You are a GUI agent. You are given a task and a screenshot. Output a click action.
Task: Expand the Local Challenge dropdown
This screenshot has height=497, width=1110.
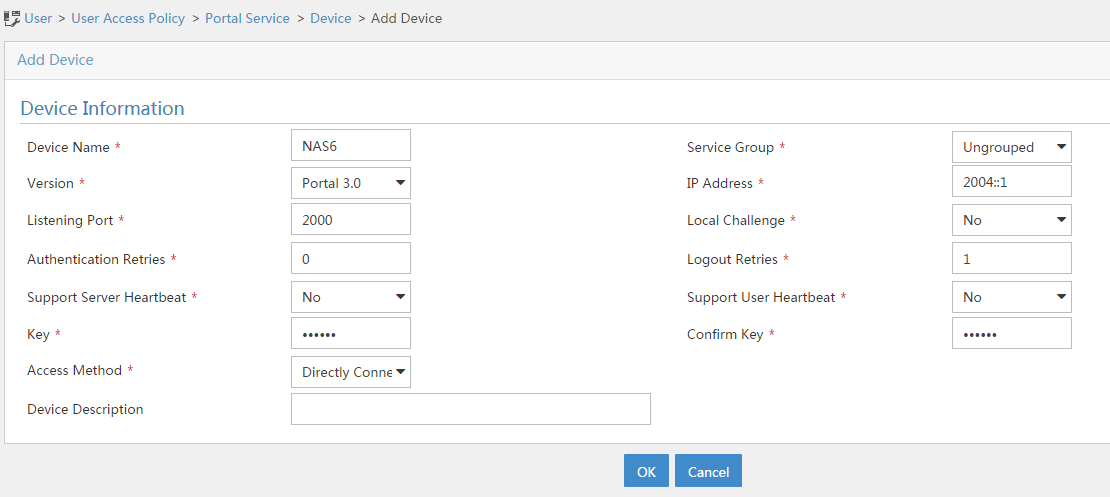click(x=1012, y=219)
